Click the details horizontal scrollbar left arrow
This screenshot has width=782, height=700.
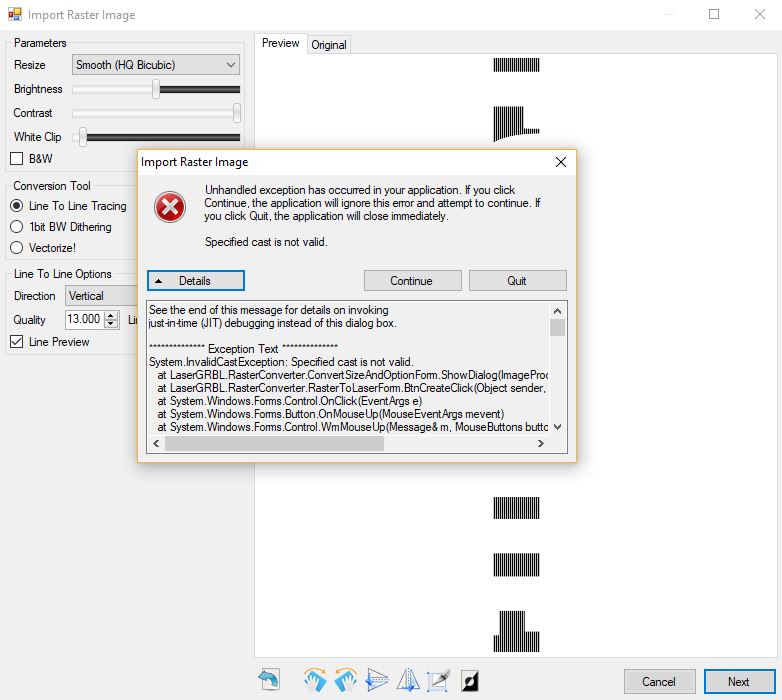pyautogui.click(x=156, y=443)
